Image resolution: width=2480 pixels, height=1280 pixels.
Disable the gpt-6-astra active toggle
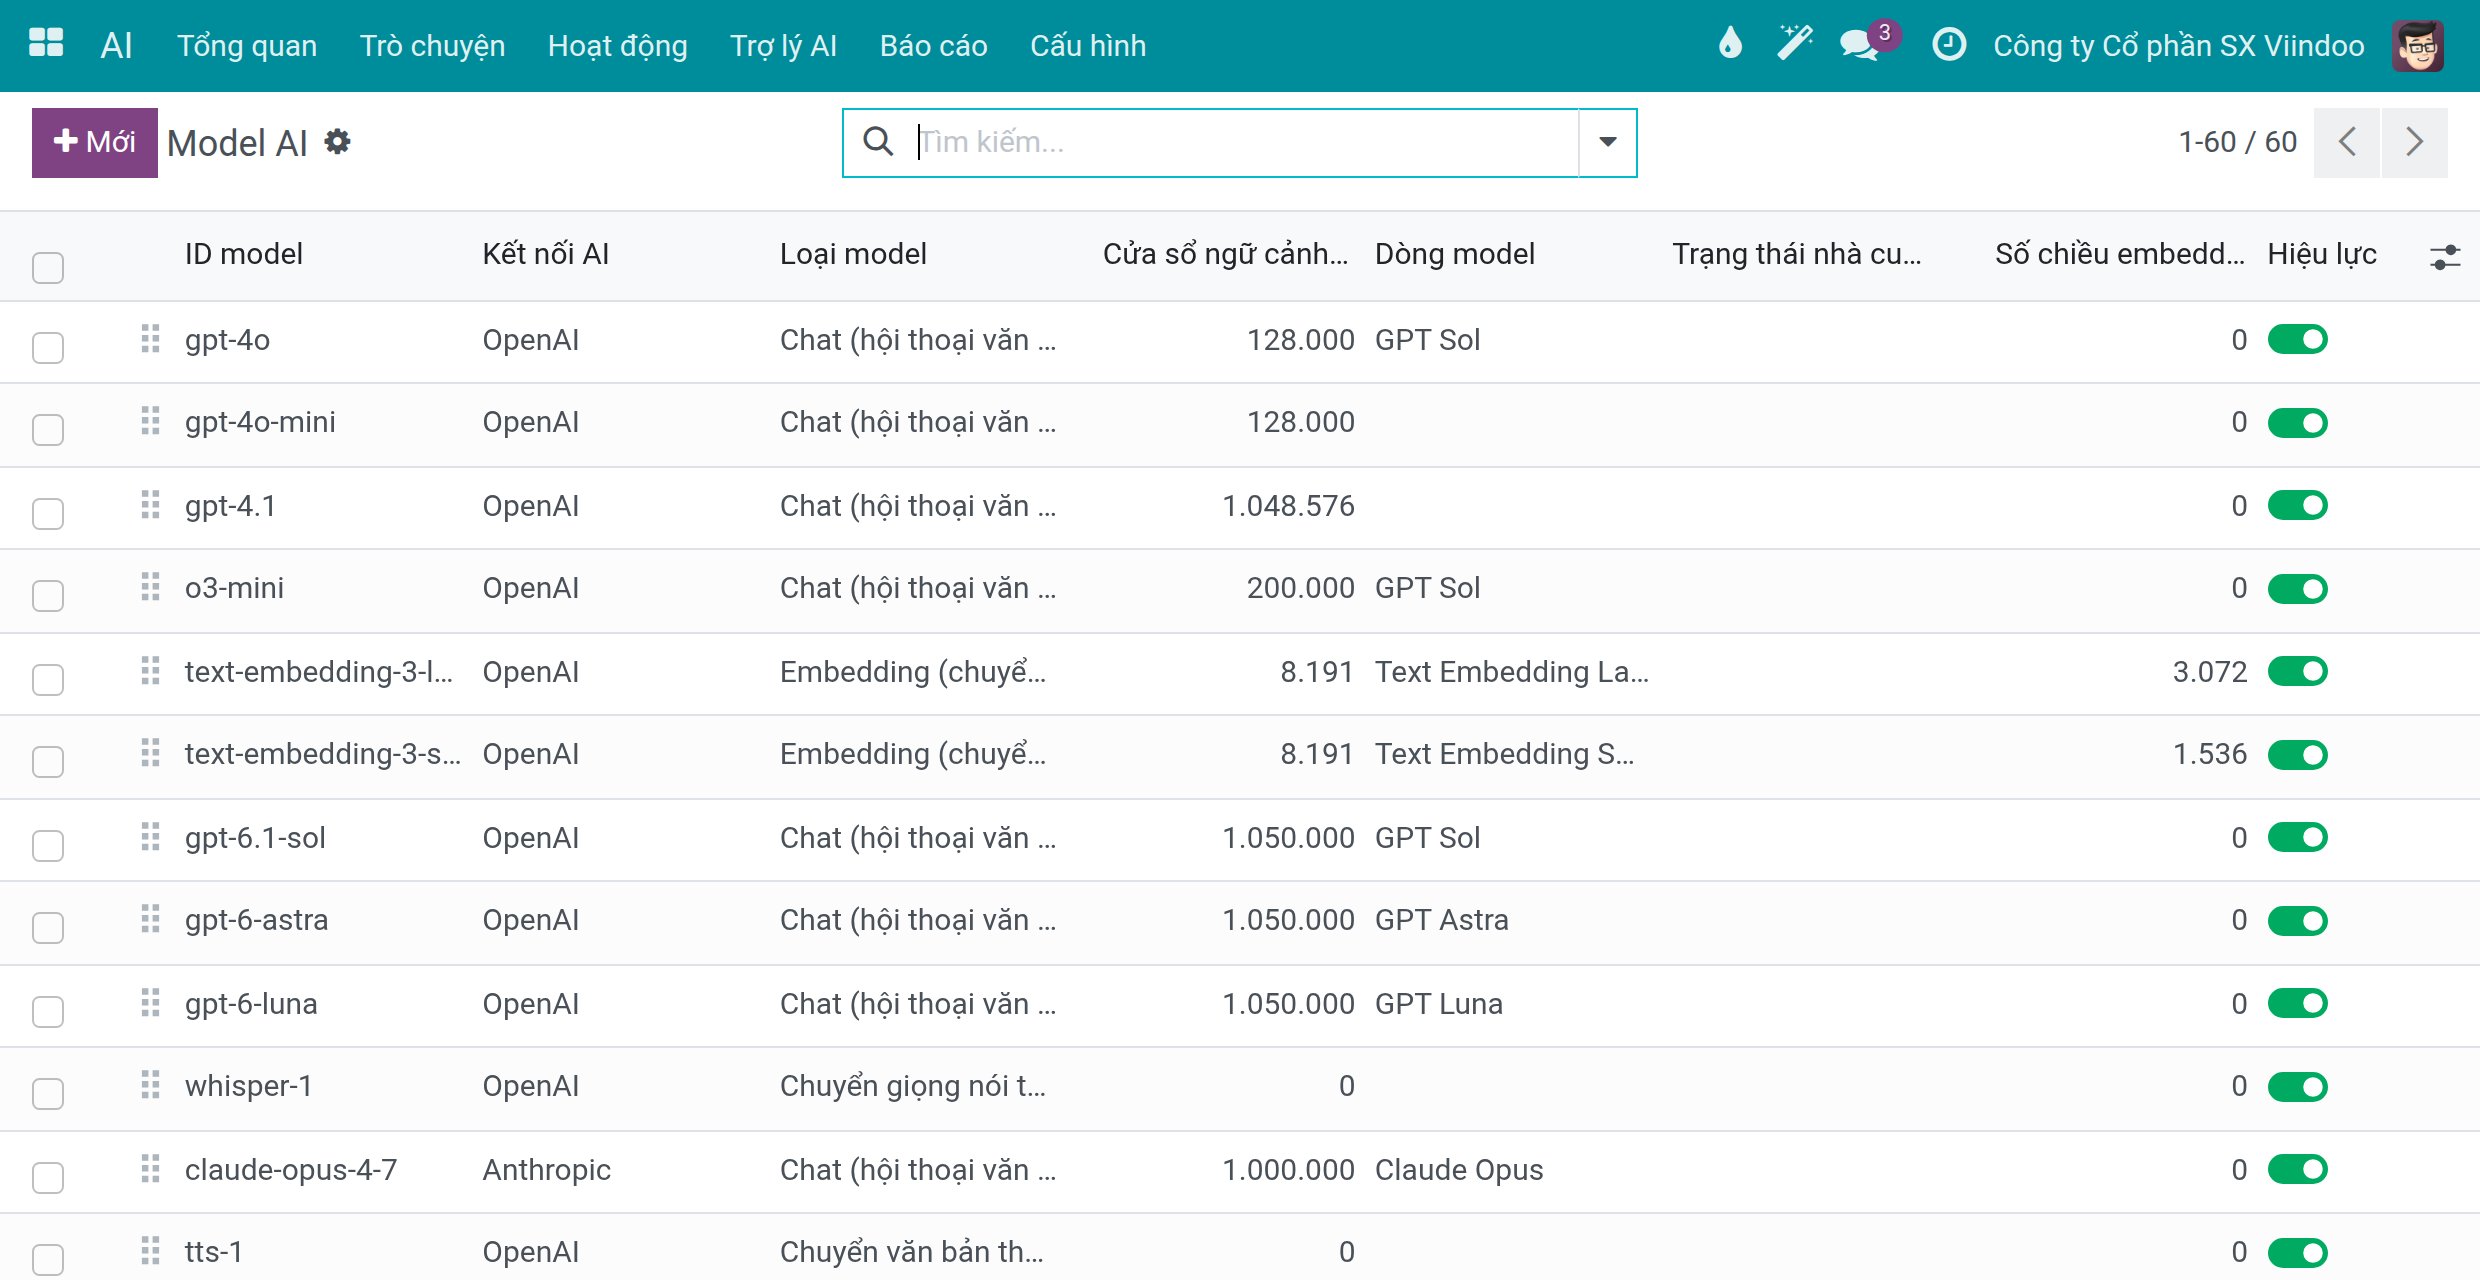(x=2297, y=920)
